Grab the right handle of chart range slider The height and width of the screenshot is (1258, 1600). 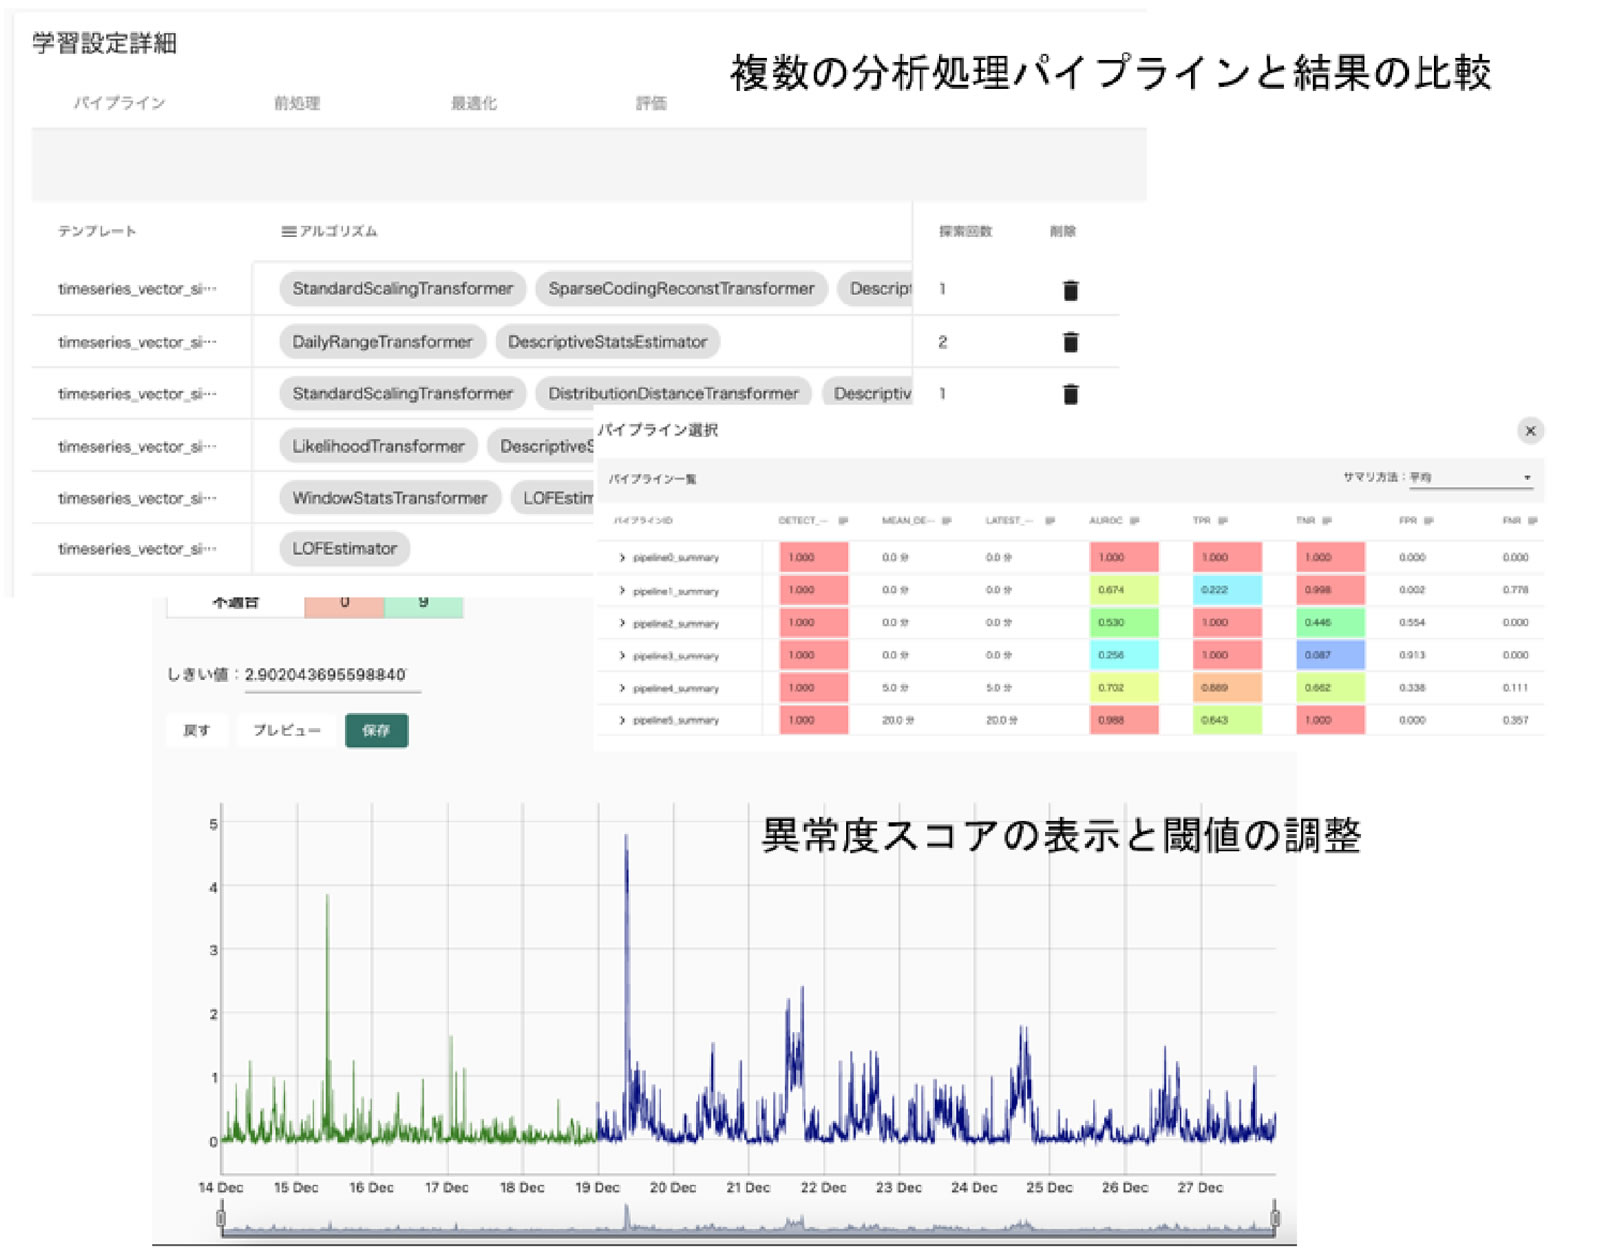1275,1218
